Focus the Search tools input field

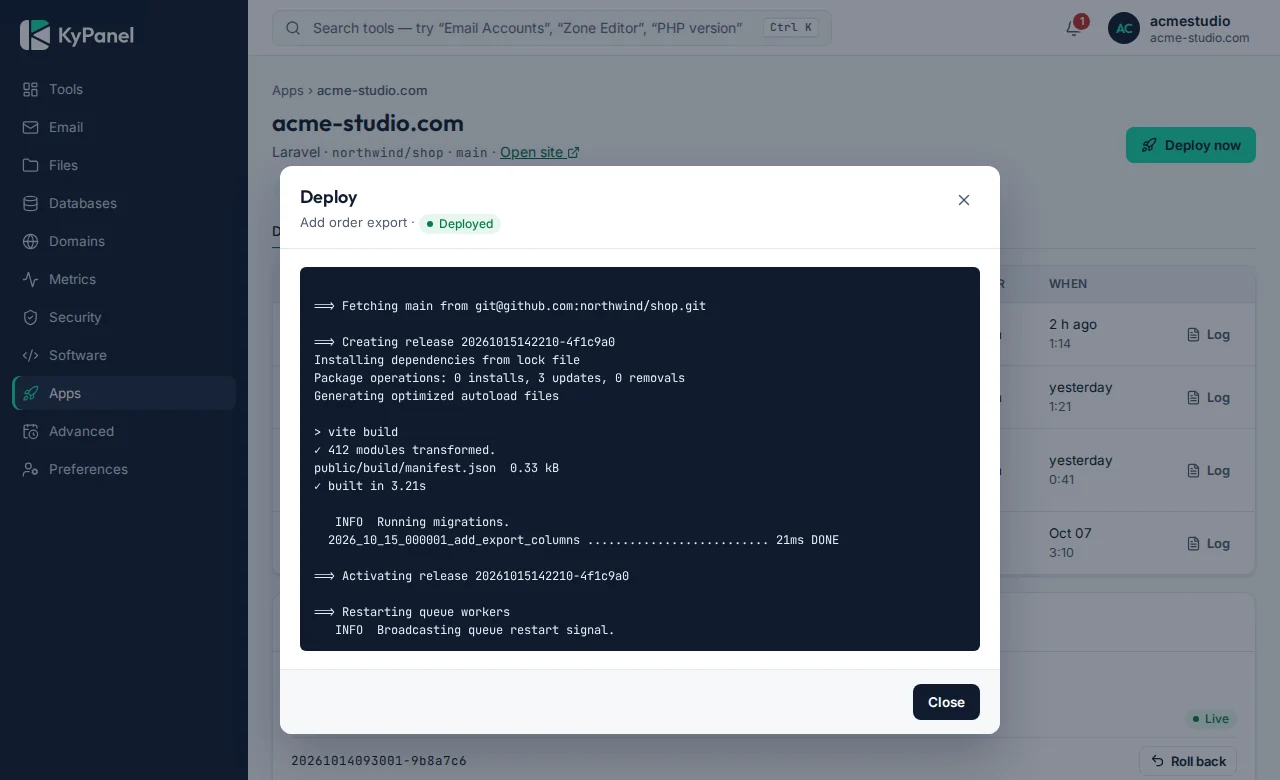552,28
